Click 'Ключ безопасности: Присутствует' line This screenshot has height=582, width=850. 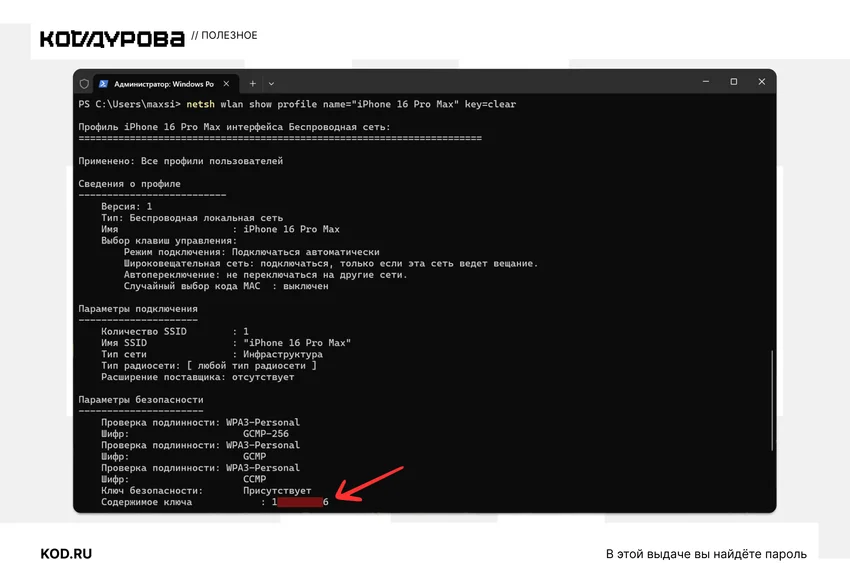(206, 491)
